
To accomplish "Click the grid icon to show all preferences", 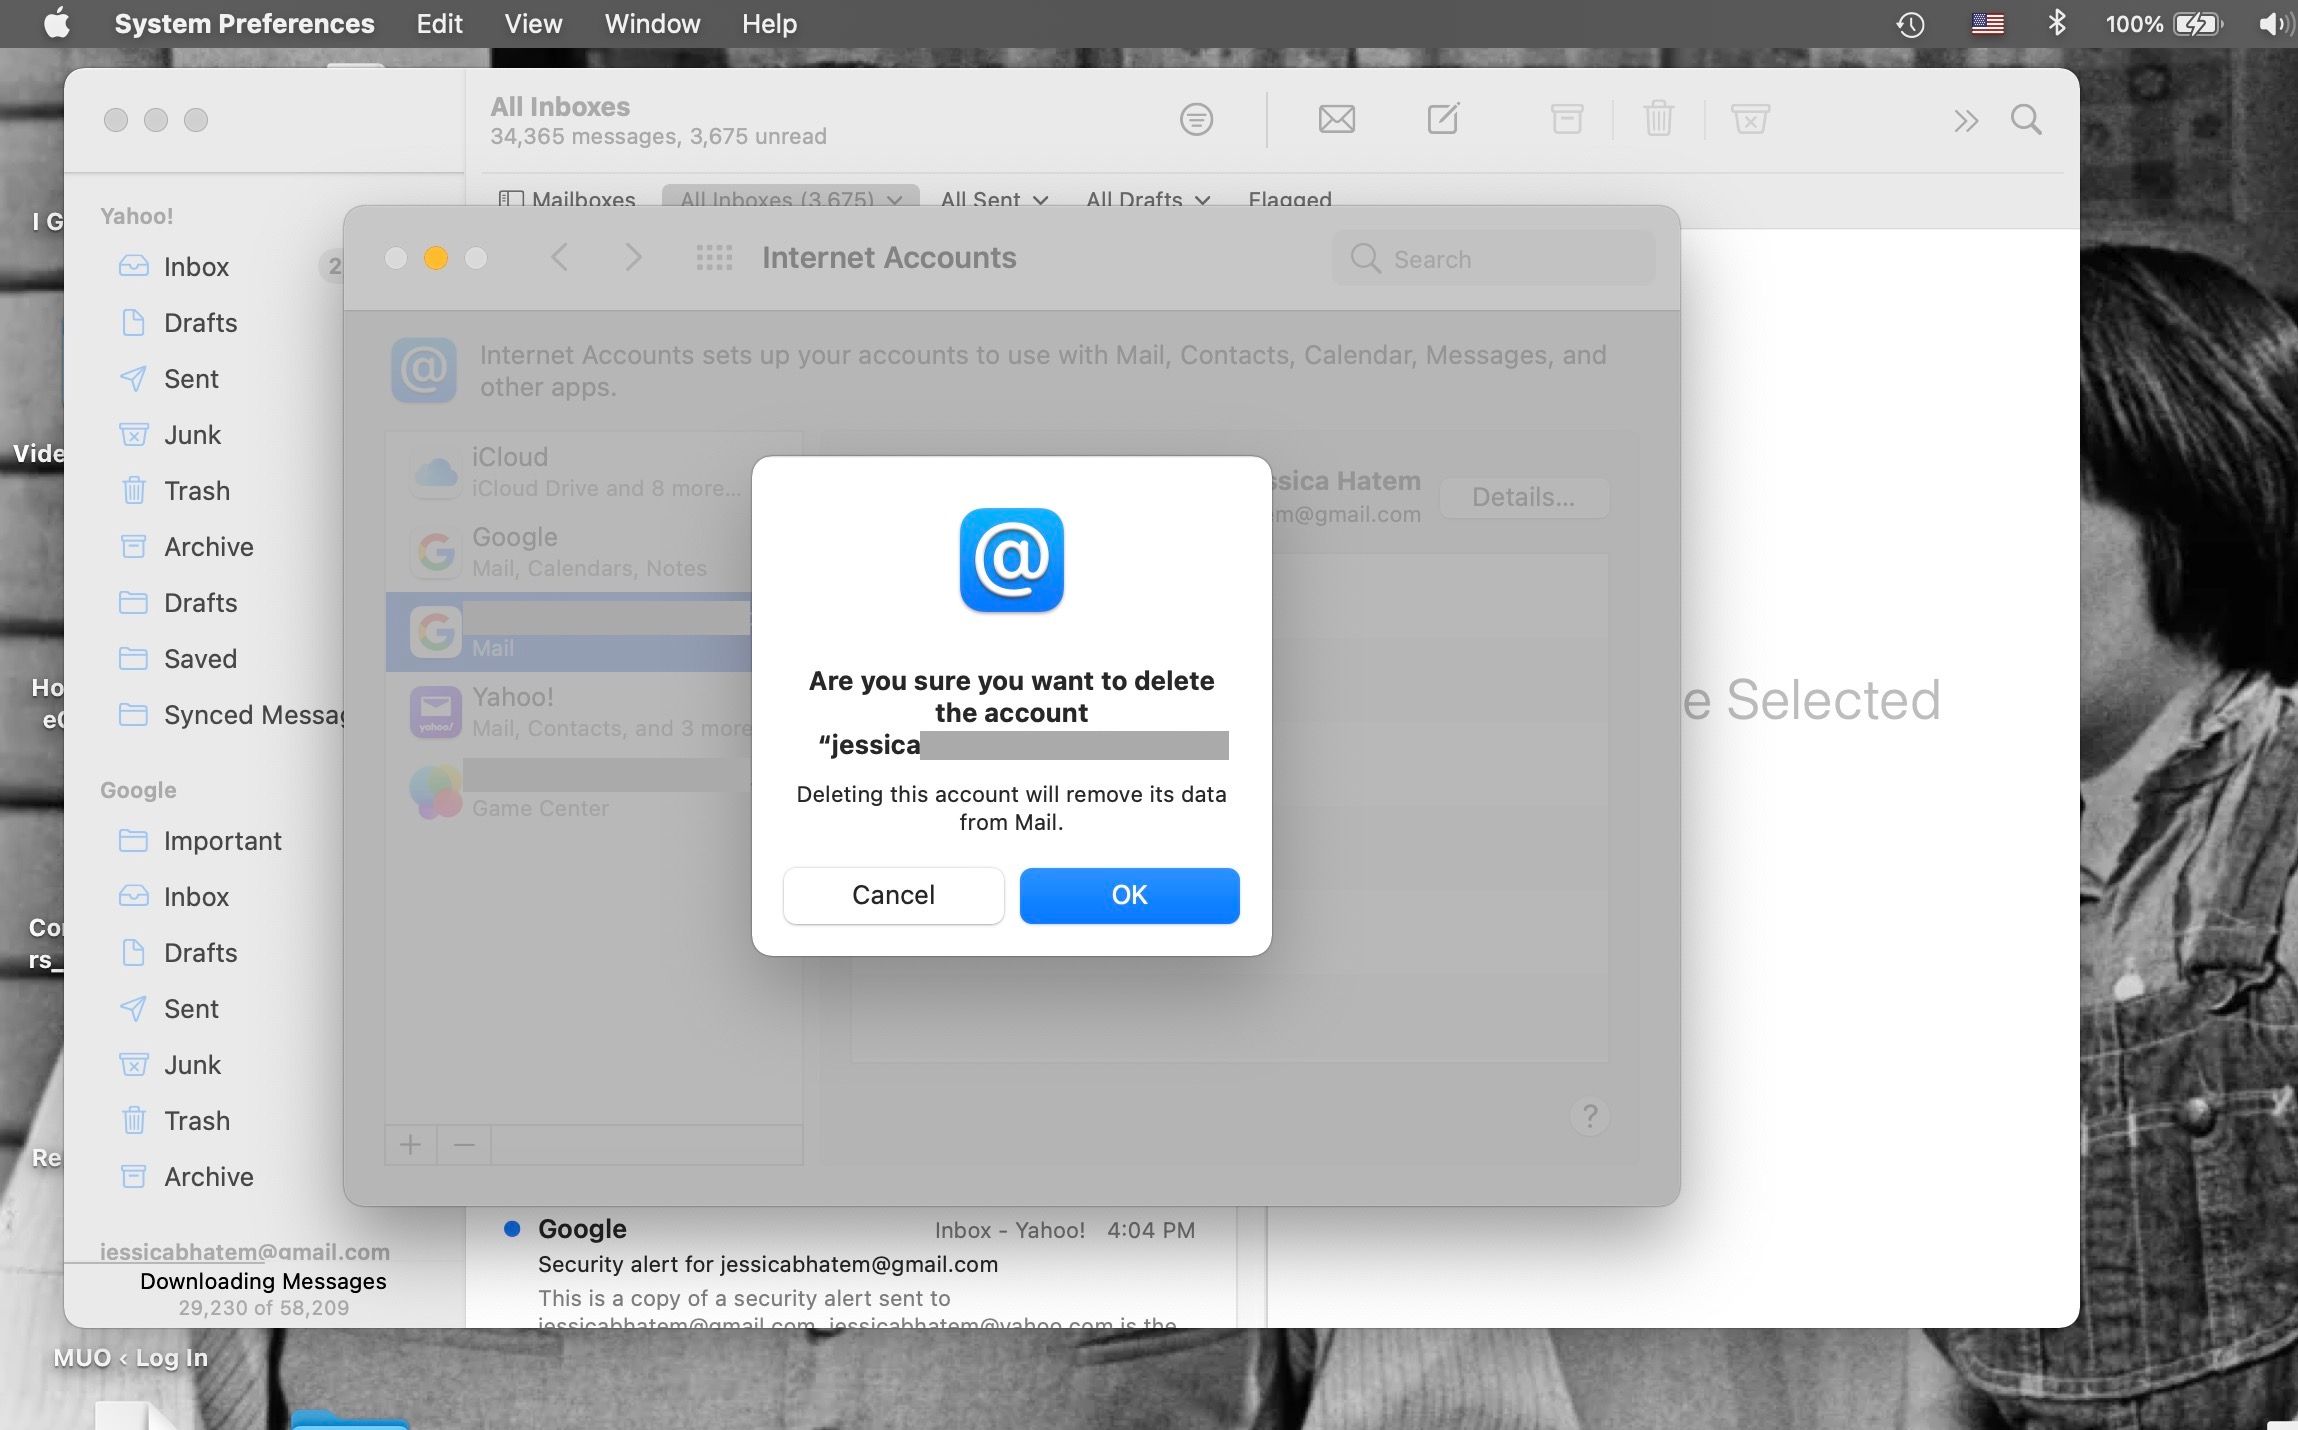I will click(x=713, y=257).
